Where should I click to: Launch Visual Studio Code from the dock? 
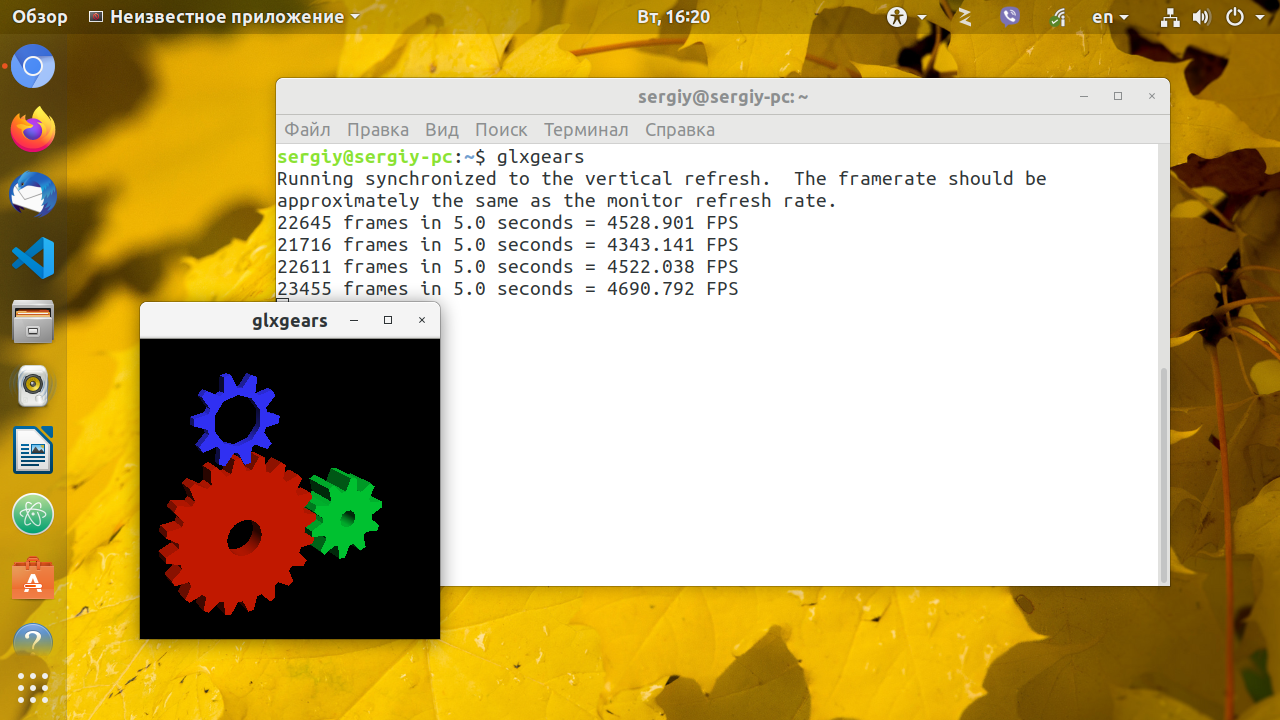[x=33, y=258]
